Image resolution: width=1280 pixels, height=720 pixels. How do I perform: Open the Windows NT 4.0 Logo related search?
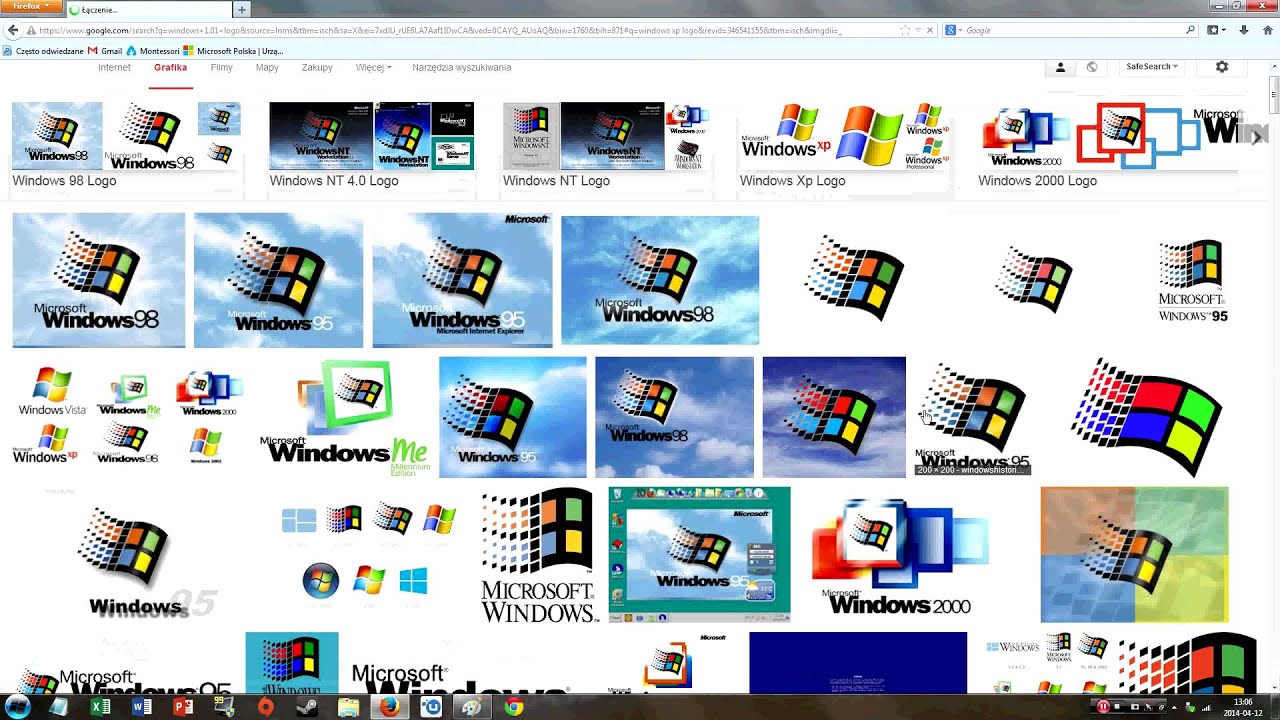[x=371, y=146]
